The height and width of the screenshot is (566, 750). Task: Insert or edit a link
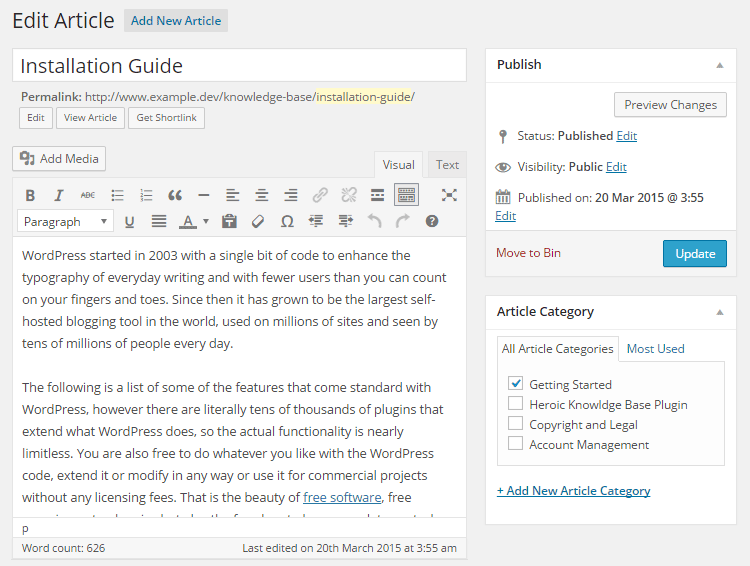click(320, 195)
